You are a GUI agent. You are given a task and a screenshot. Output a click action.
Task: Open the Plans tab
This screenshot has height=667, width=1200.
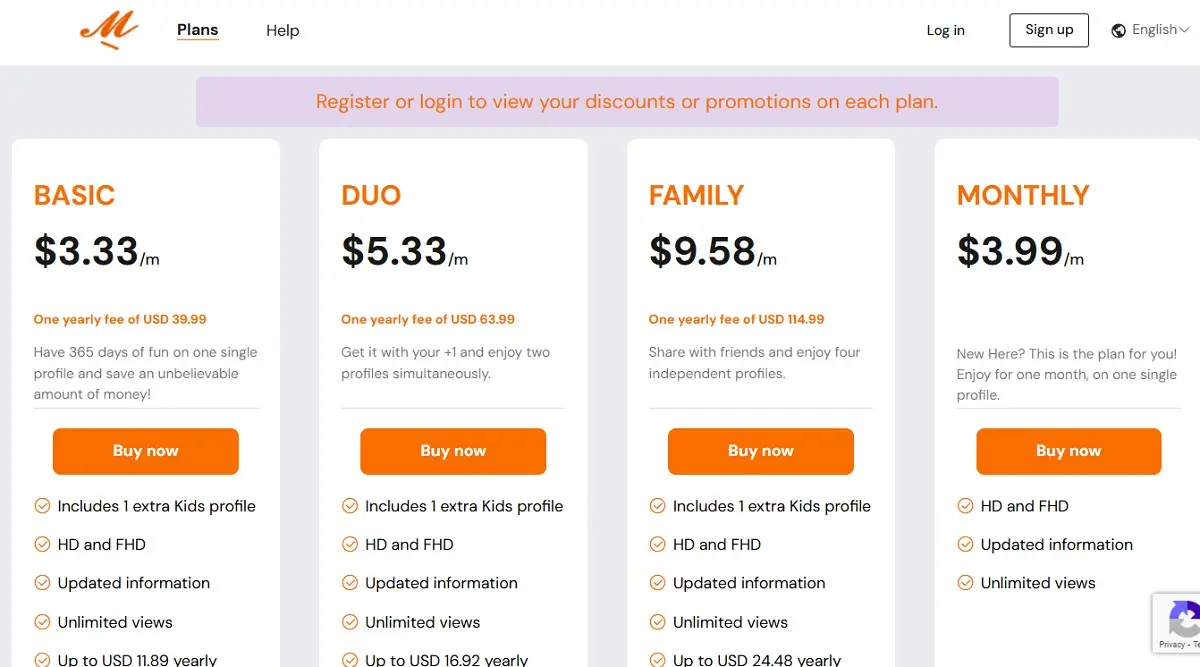198,30
